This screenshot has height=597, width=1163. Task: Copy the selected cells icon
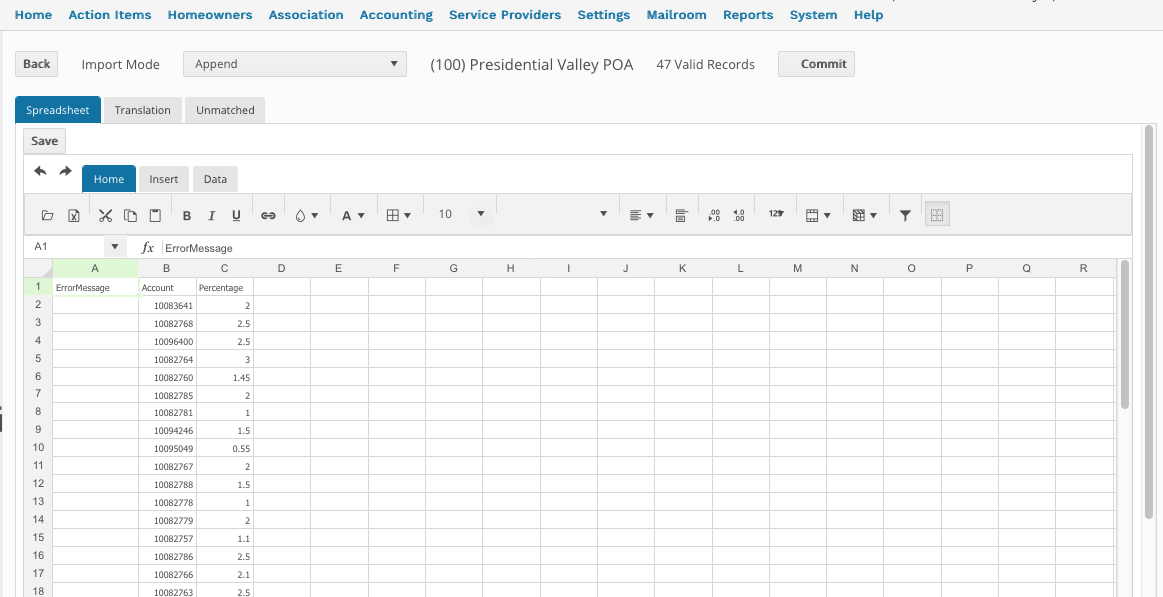131,215
